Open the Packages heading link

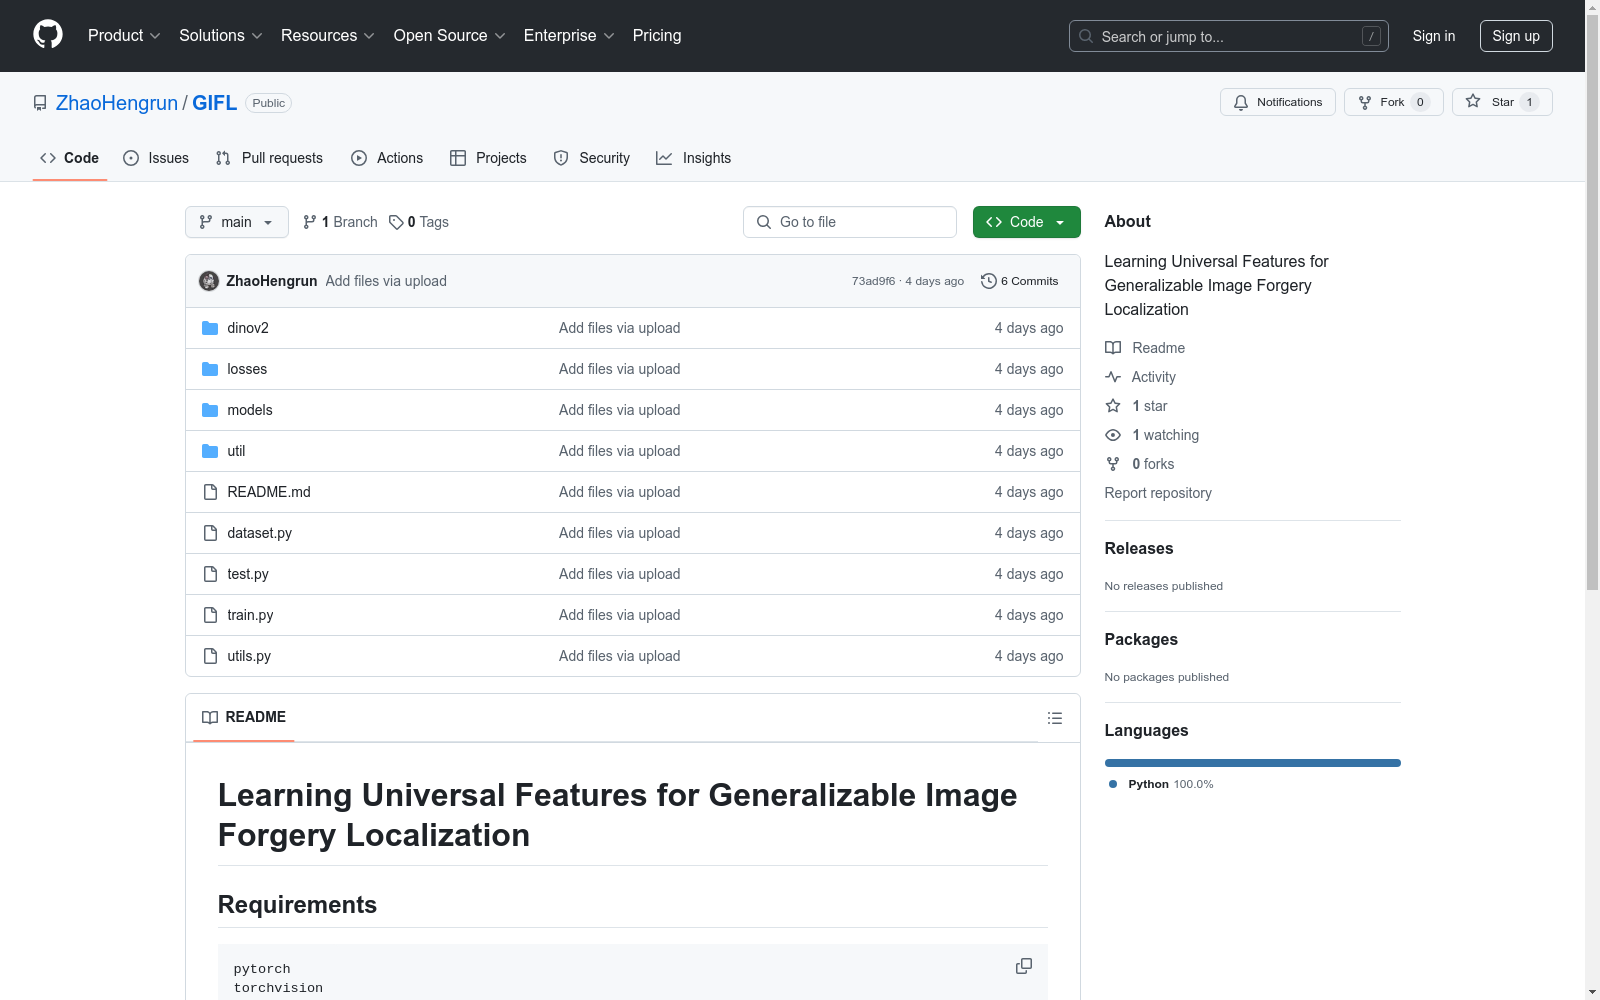1141,639
